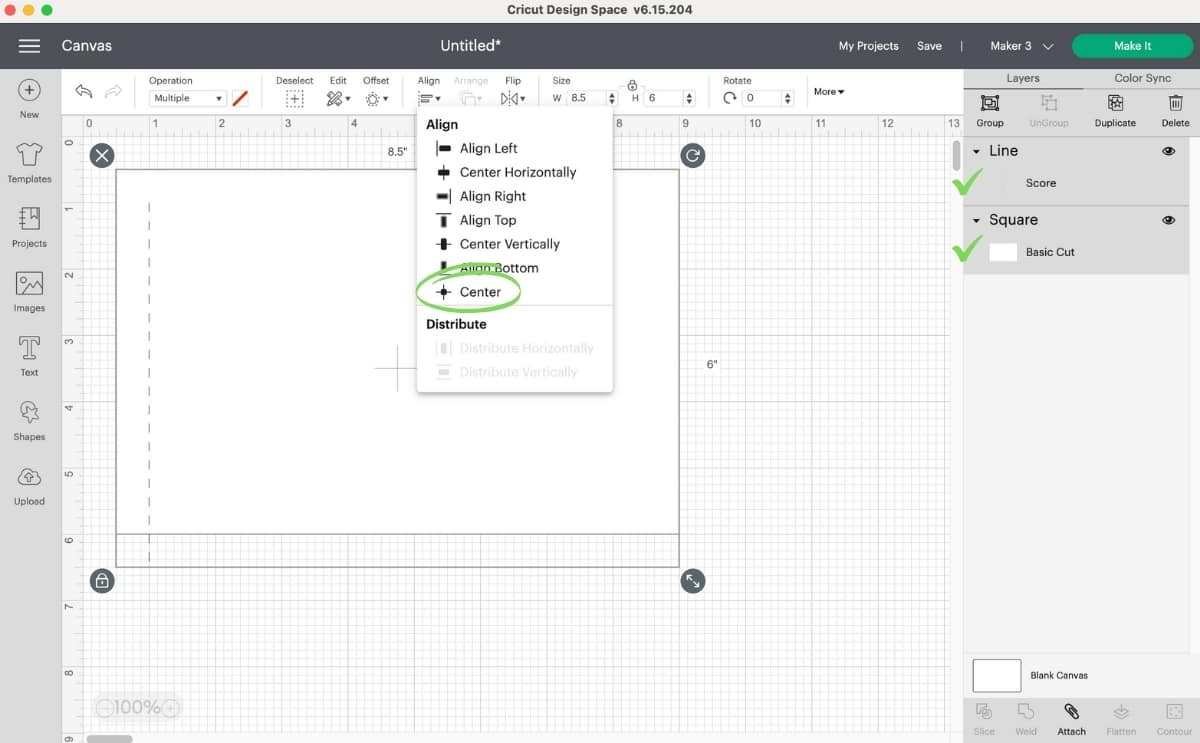This screenshot has width=1200, height=743.
Task: Click the delete X handle on the selection
Action: 102,155
